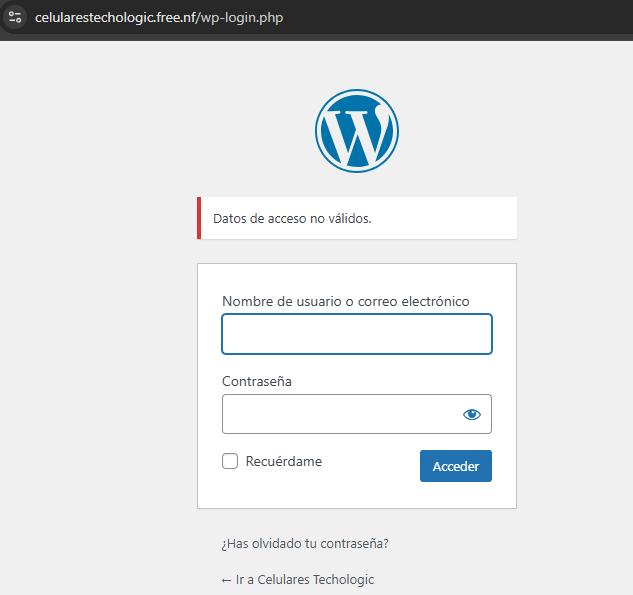This screenshot has height=595, width=633.
Task: Go back via Ir a Celulares Techologic link
Action: [298, 580]
